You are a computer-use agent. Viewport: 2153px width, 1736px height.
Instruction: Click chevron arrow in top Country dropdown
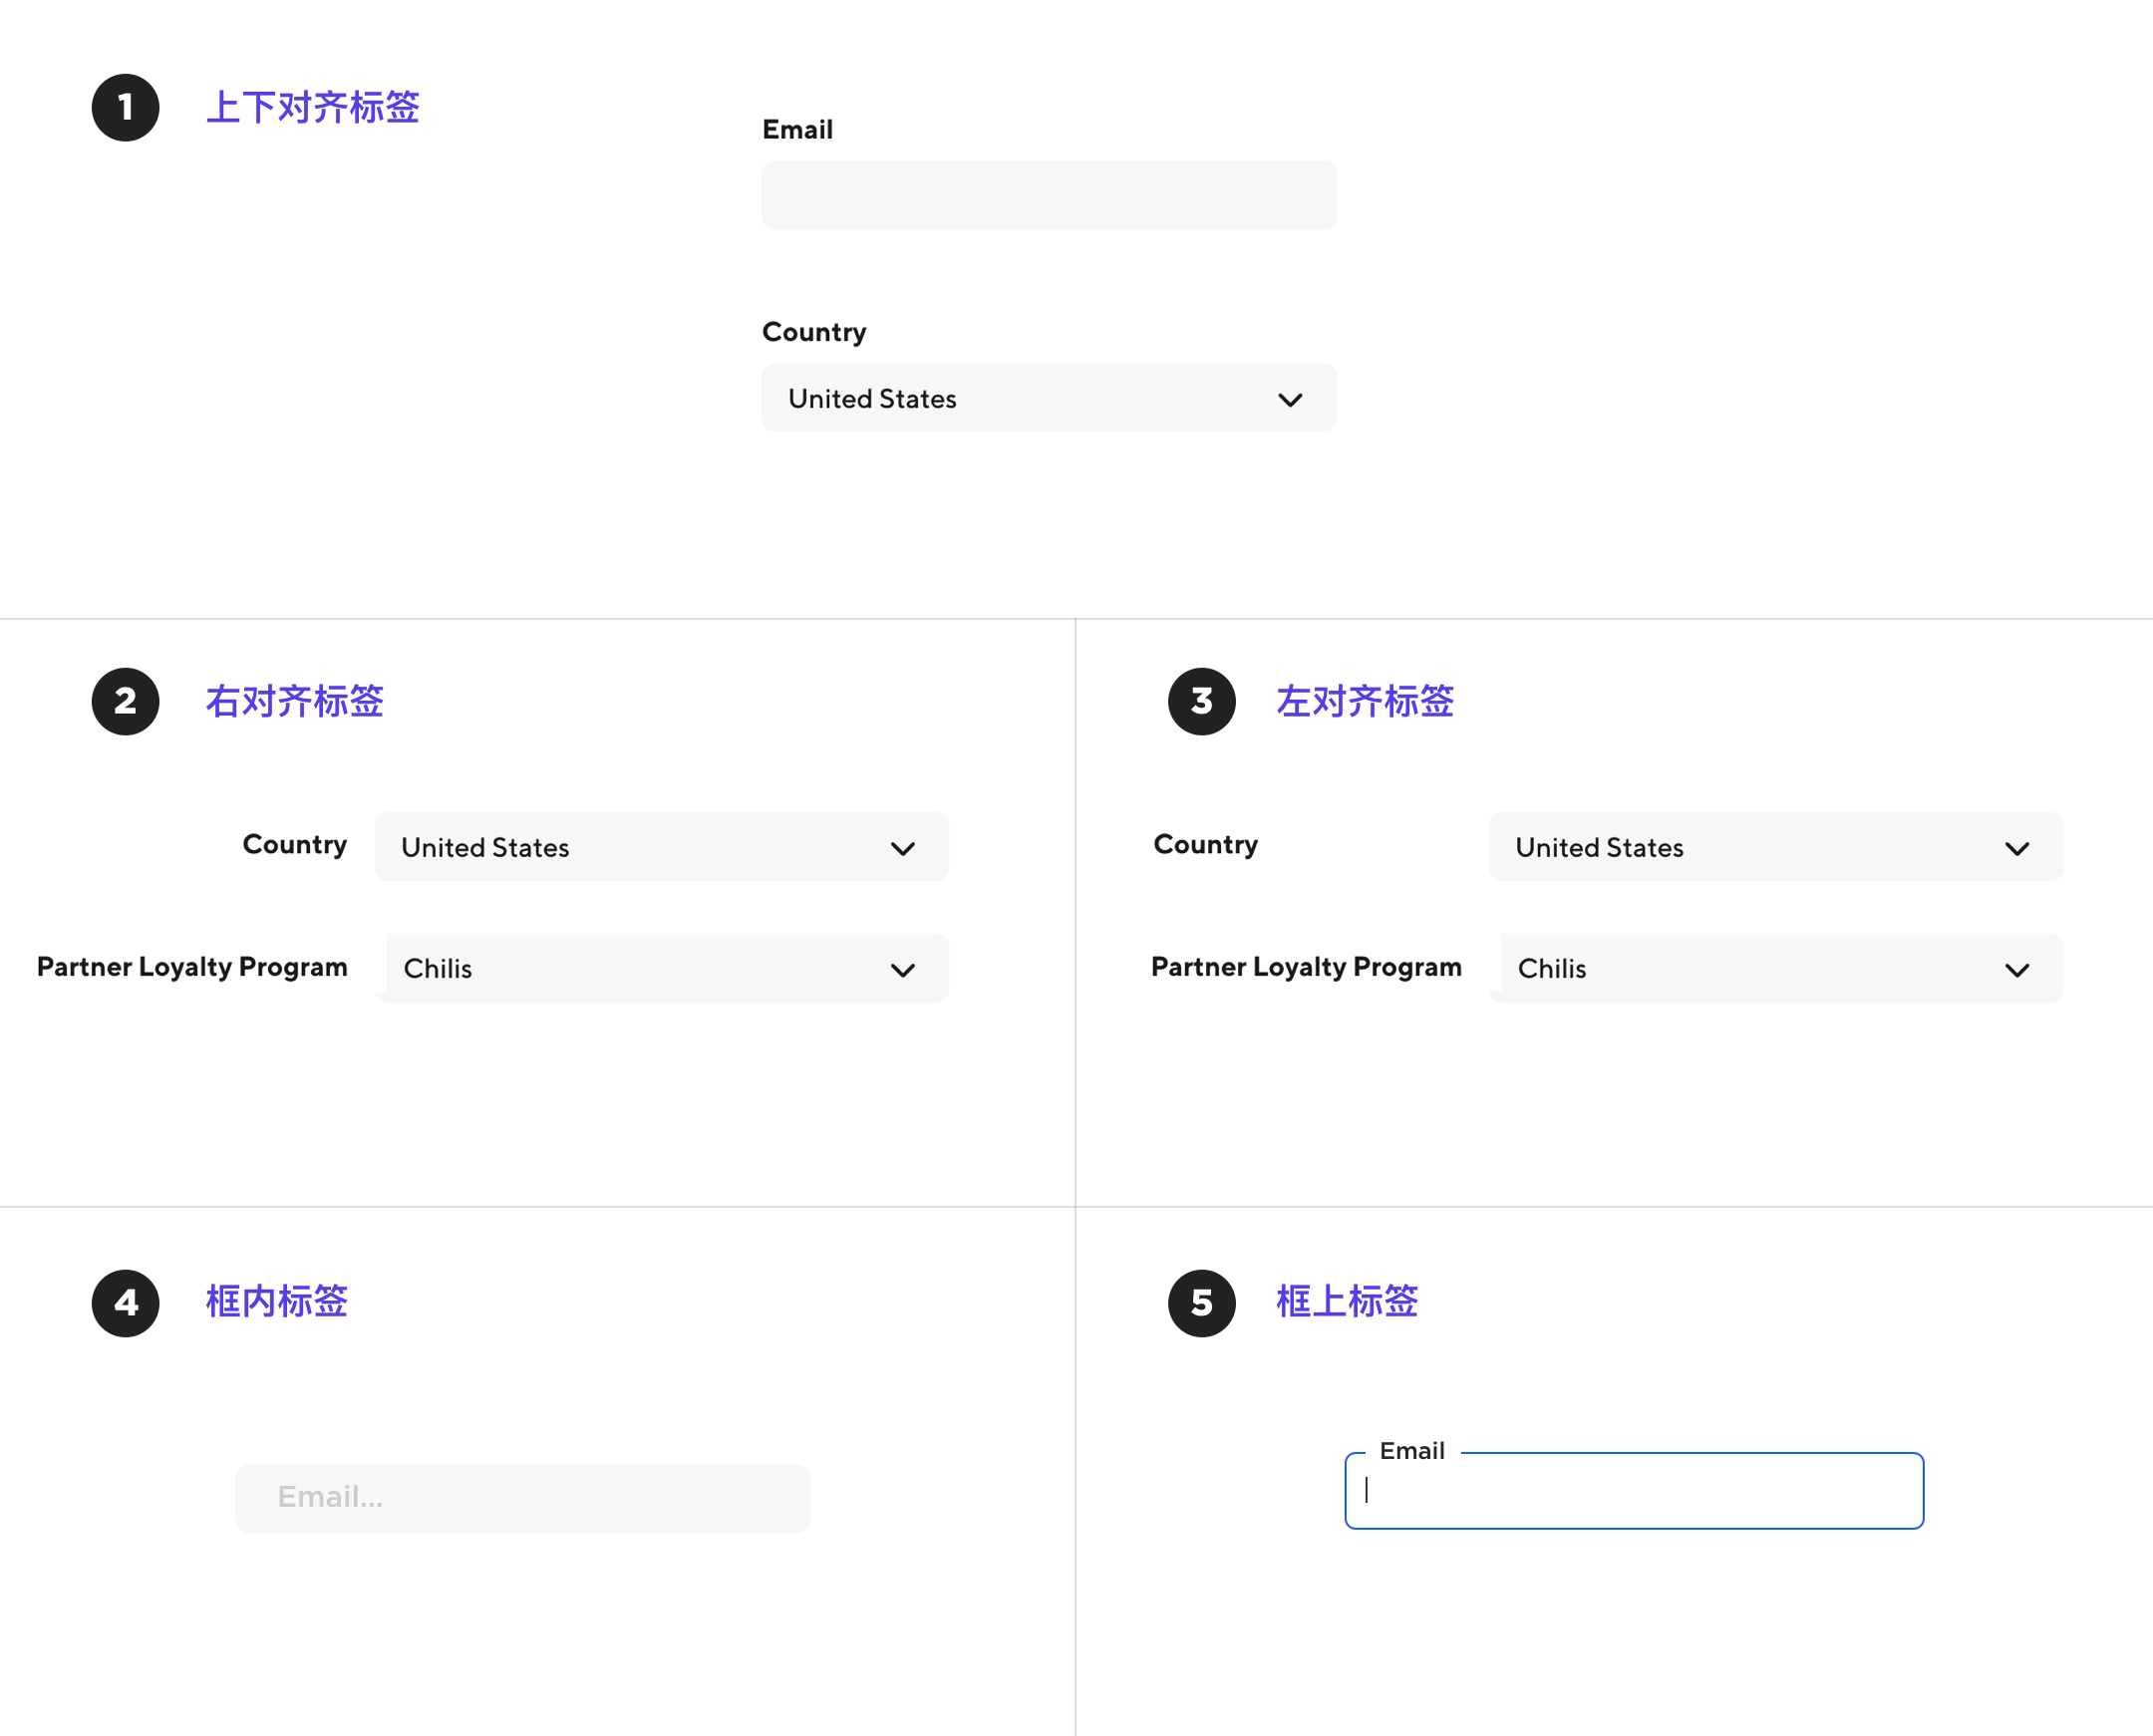tap(1290, 400)
